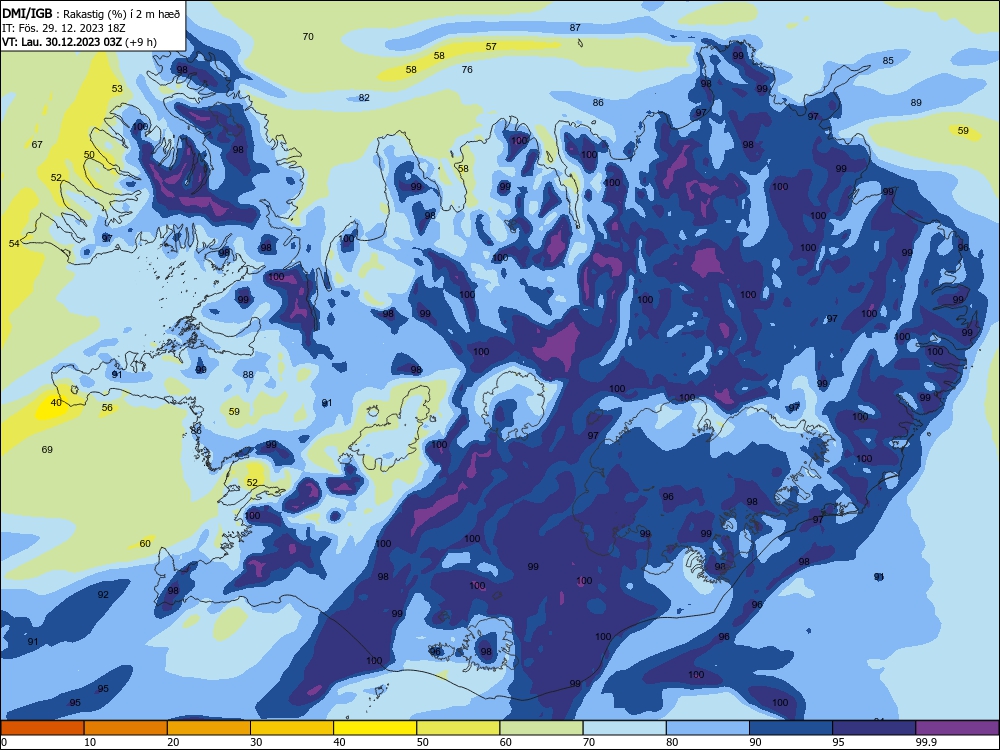Click the map value '53' in the northwest
Screen dimensions: 1000x750
pos(117,89)
